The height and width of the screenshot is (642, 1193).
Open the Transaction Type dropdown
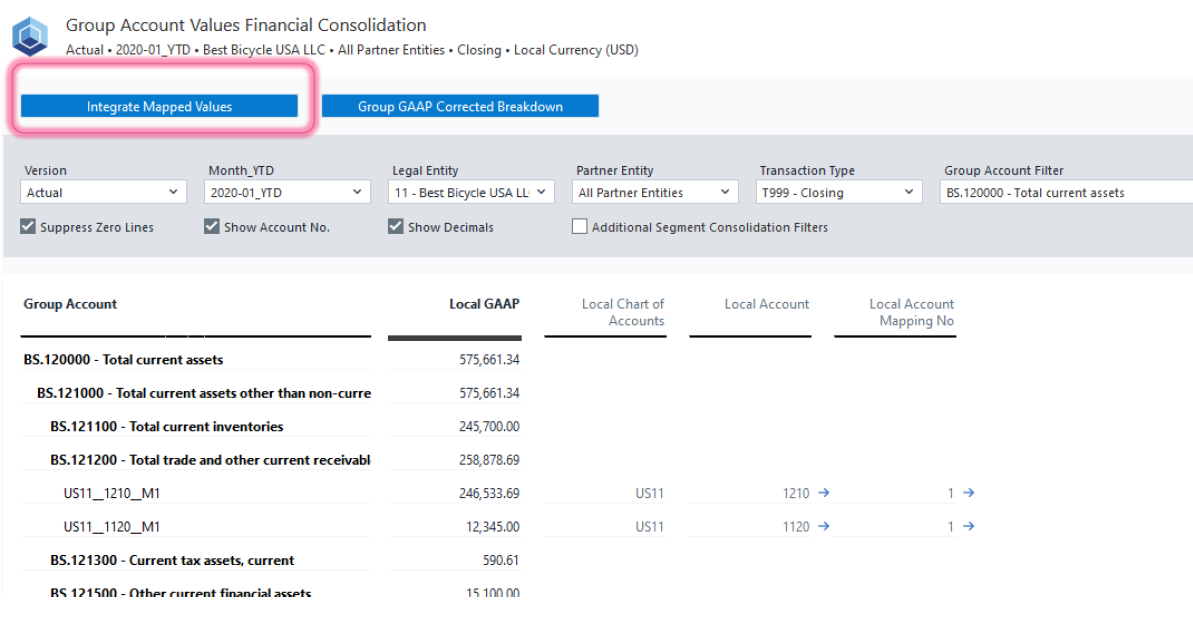click(839, 193)
